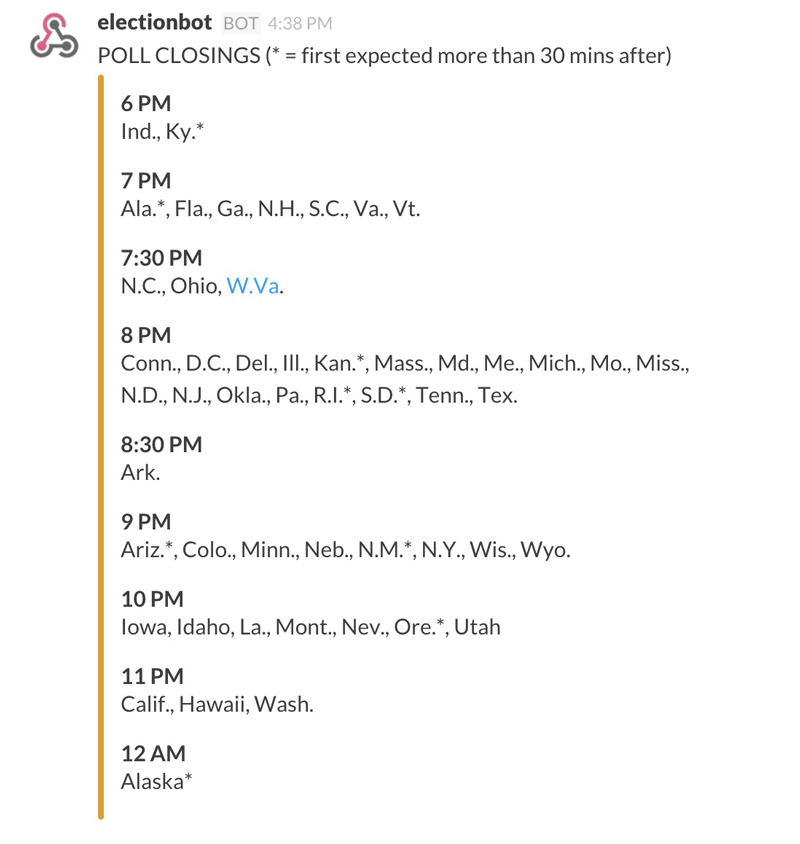Open the 4:38 PM message timestamp
The height and width of the screenshot is (844, 800).
tap(300, 23)
